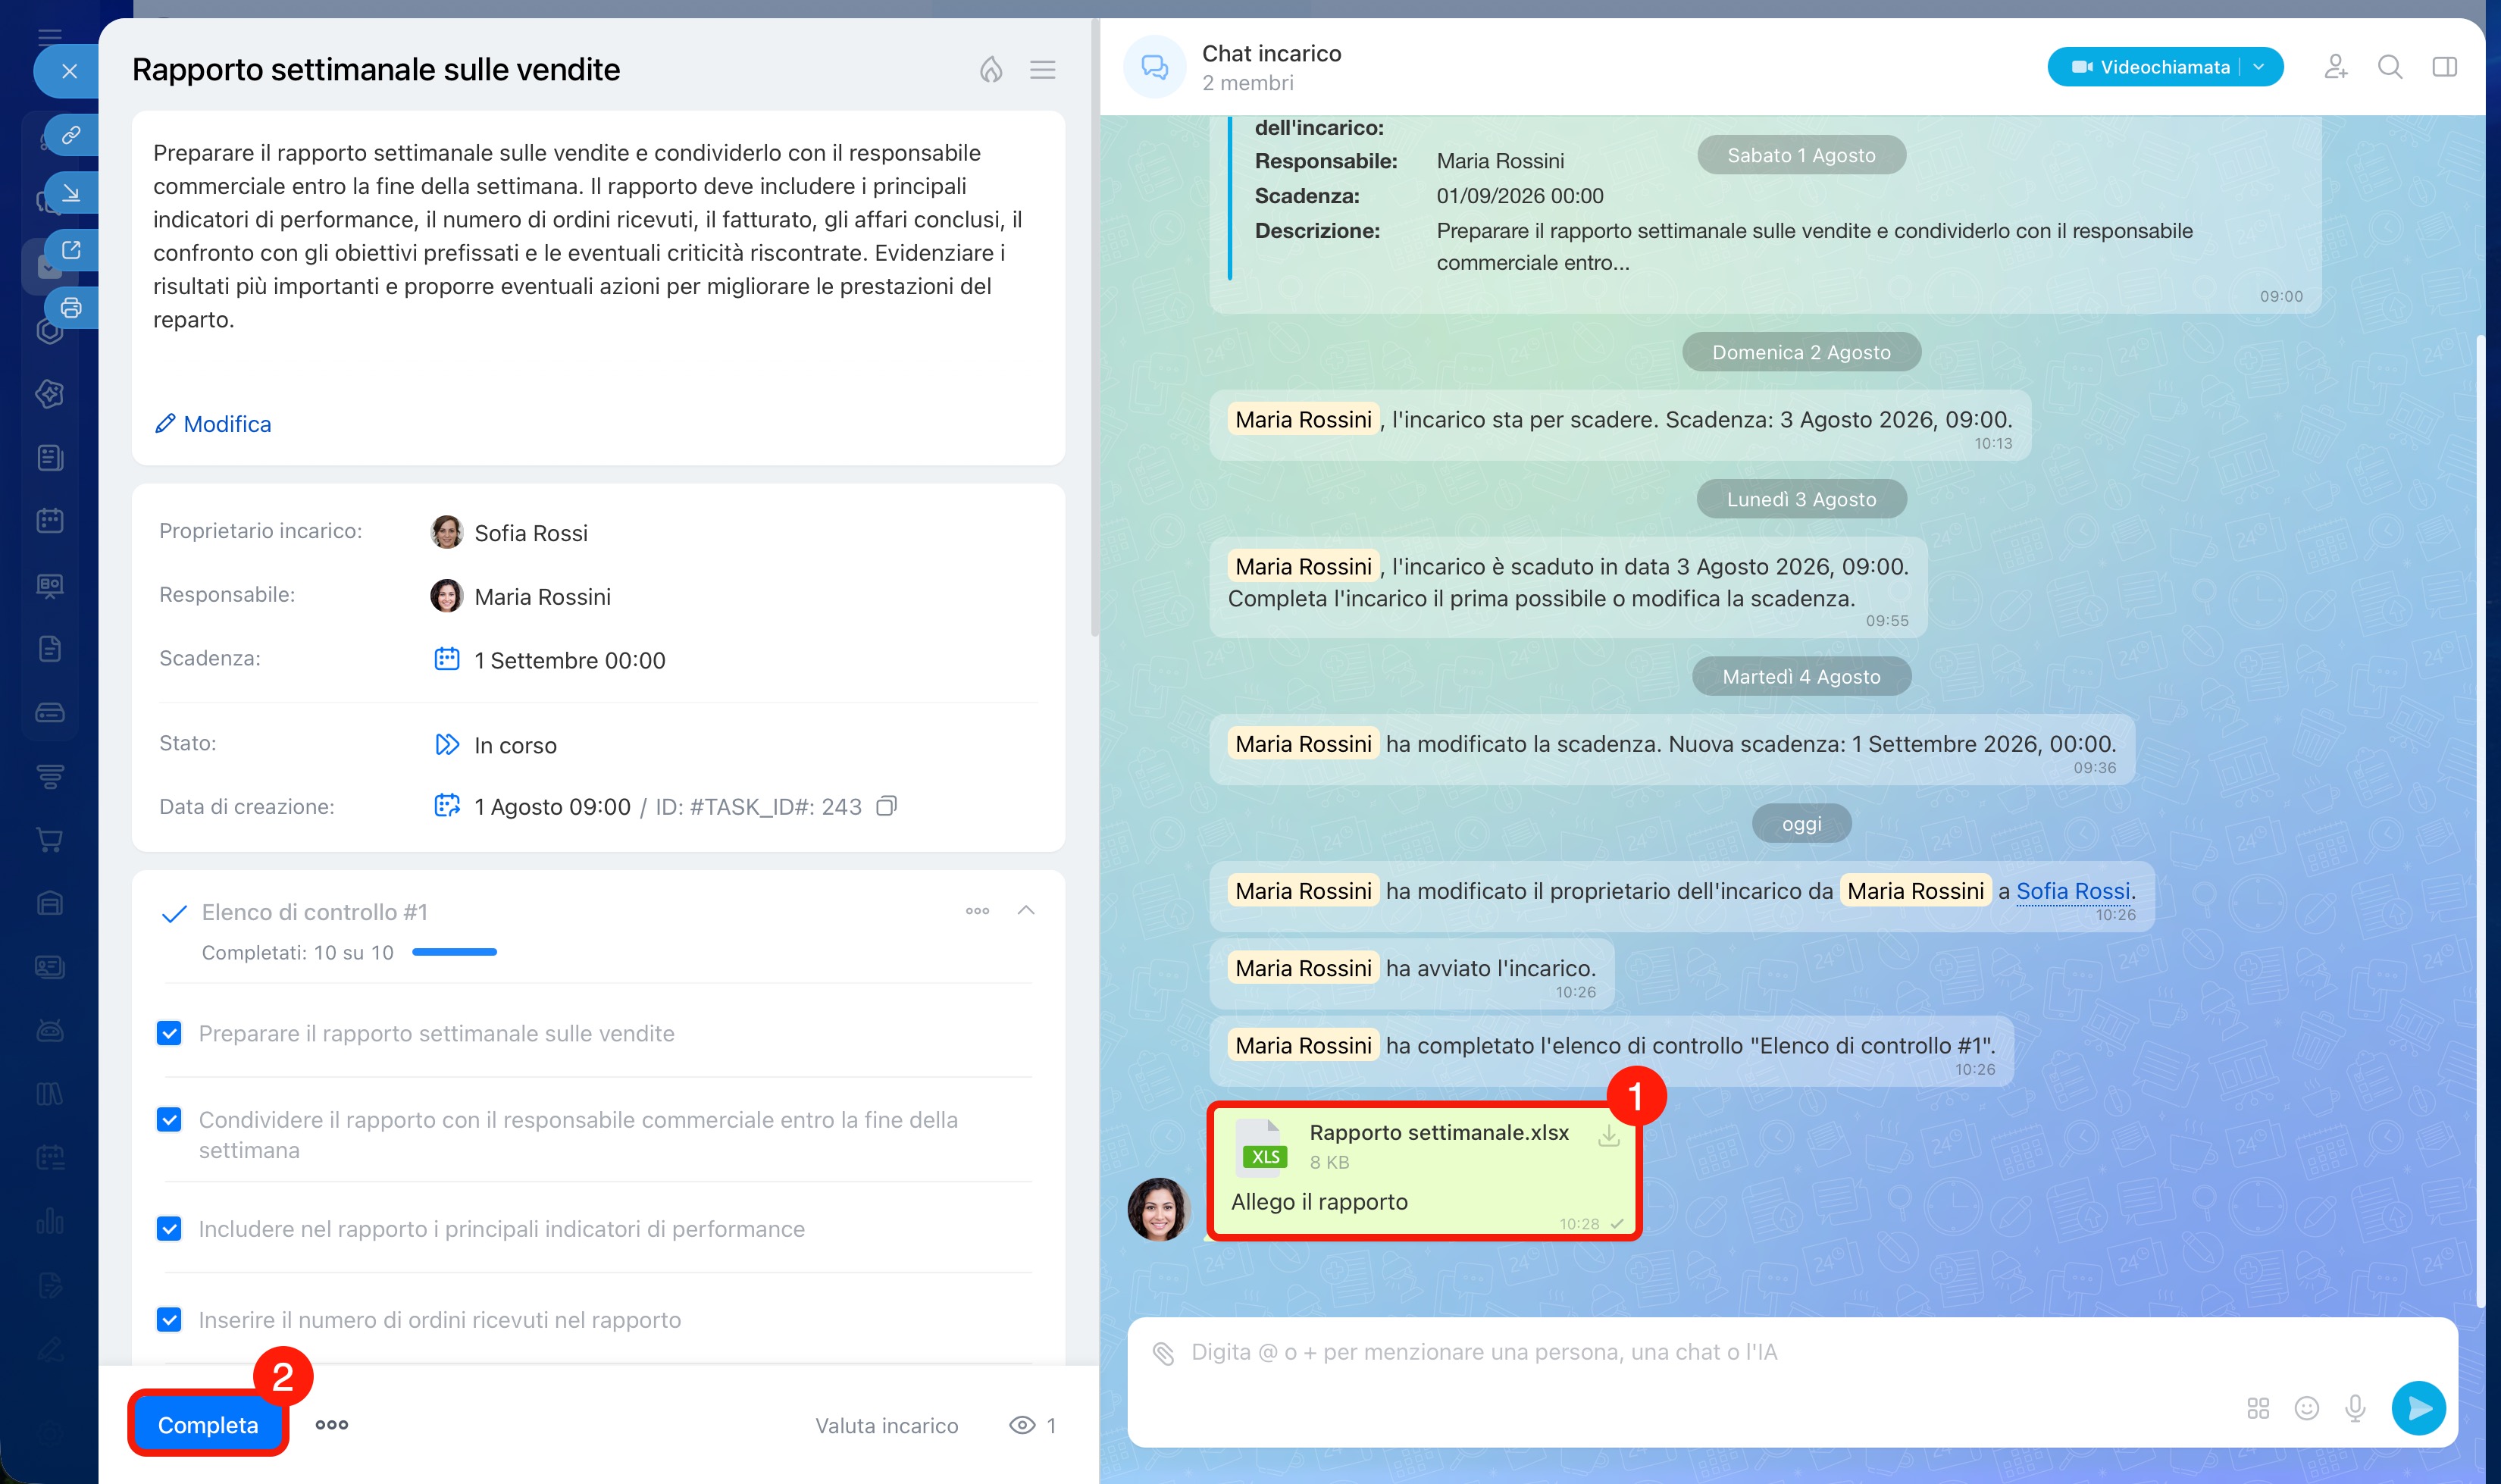Uncheck Includere i principali indicatori di performance
Viewport: 2501px width, 1484px height.
[x=169, y=1229]
